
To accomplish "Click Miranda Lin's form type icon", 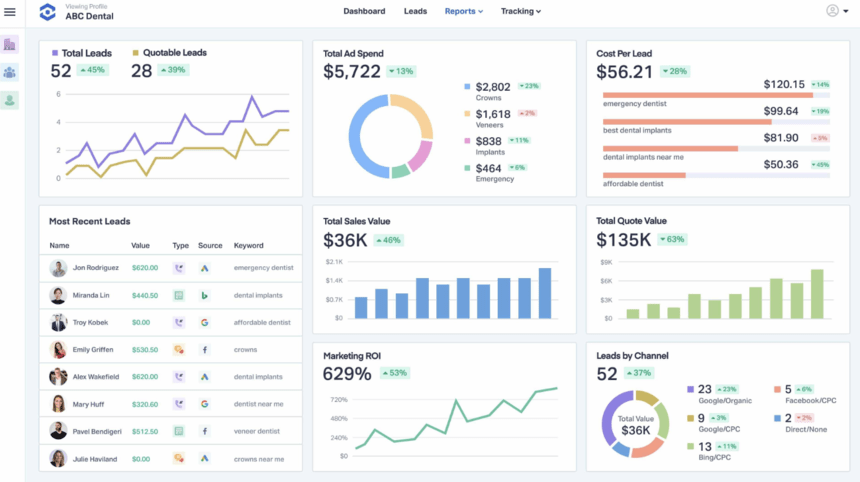I will [179, 296].
